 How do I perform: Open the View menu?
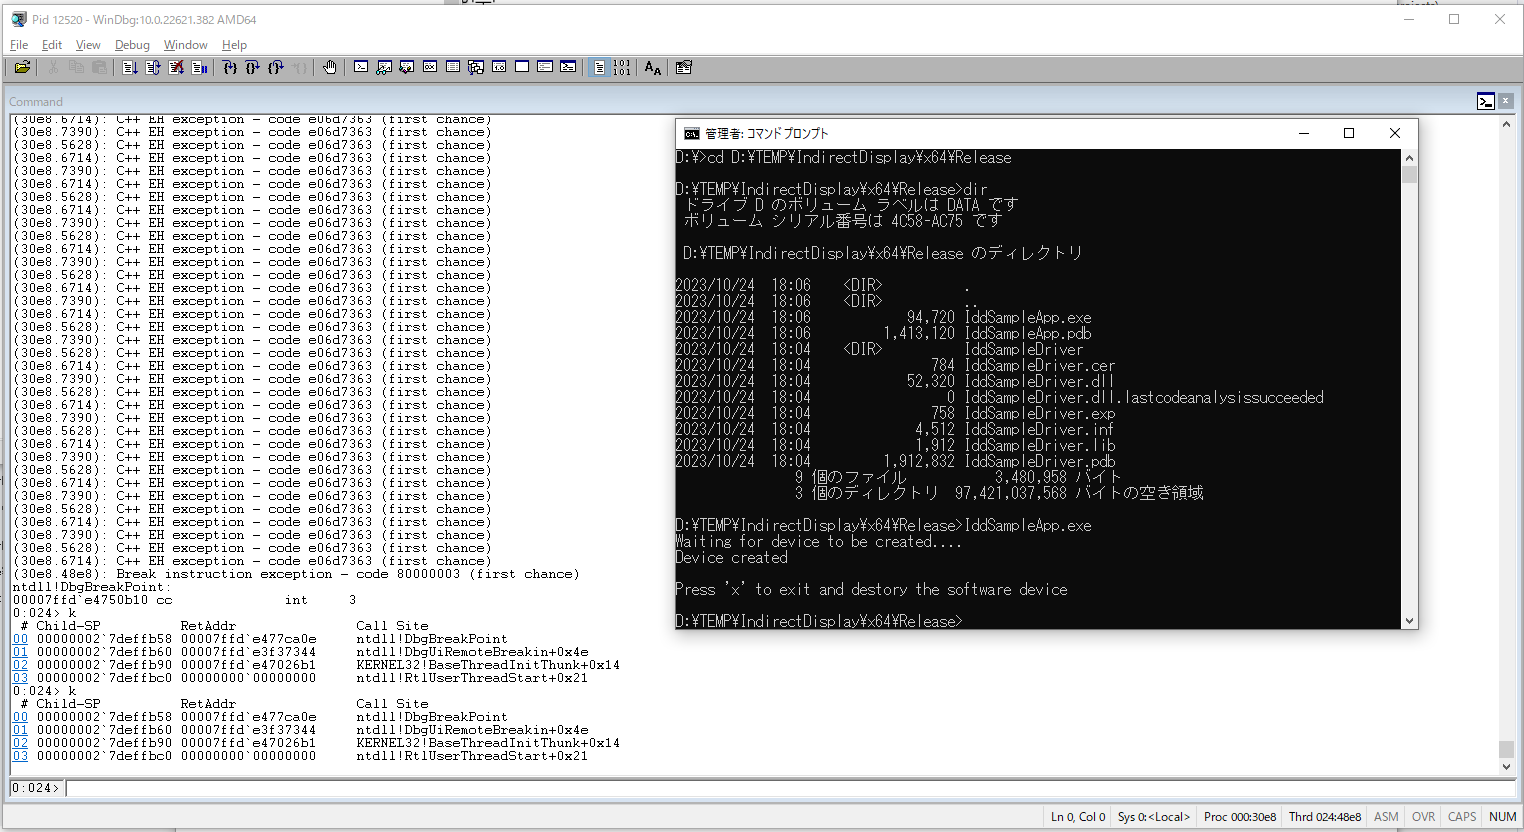pos(88,45)
